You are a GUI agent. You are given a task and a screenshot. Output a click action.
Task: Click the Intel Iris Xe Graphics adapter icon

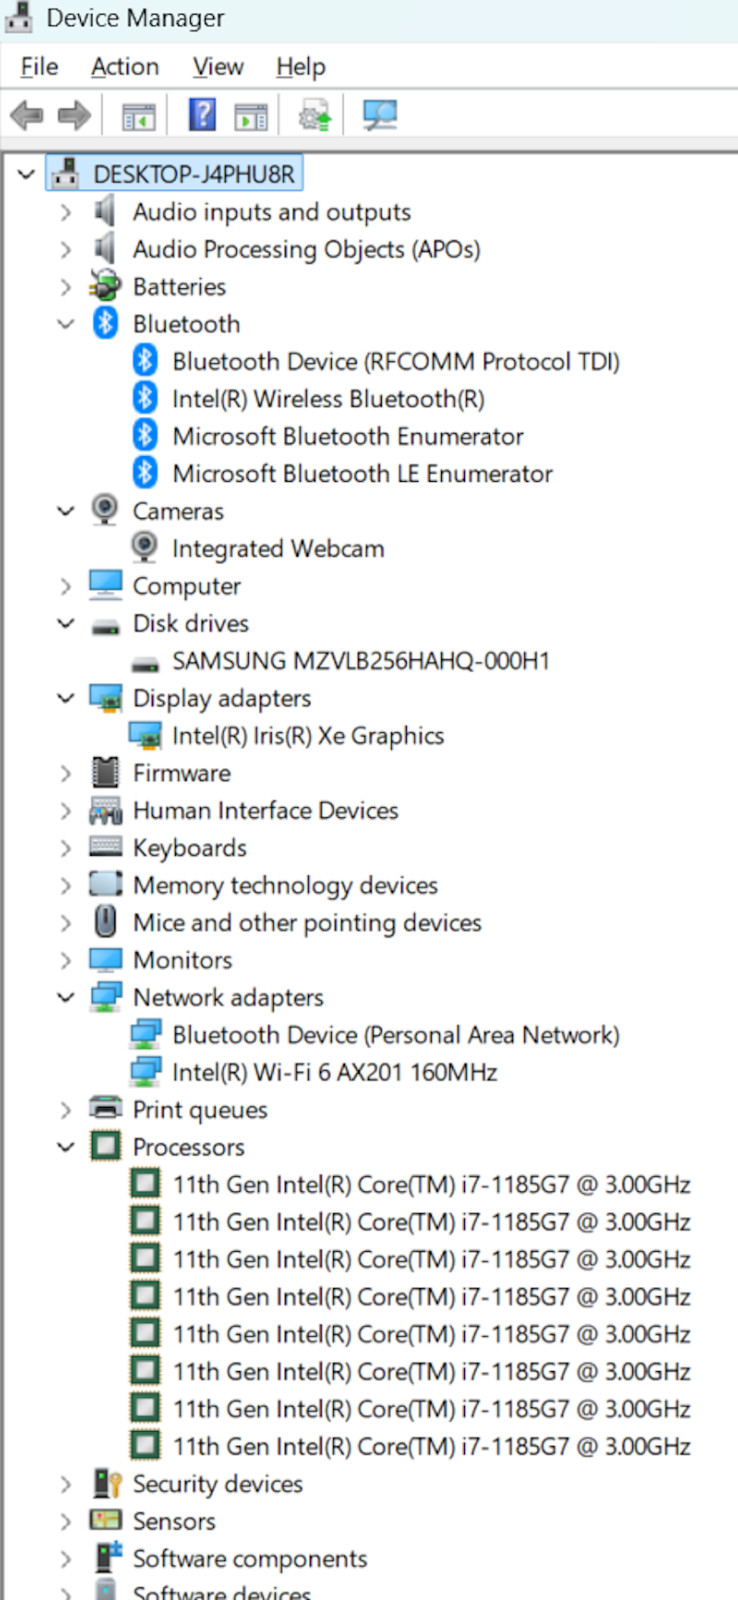[x=146, y=736]
